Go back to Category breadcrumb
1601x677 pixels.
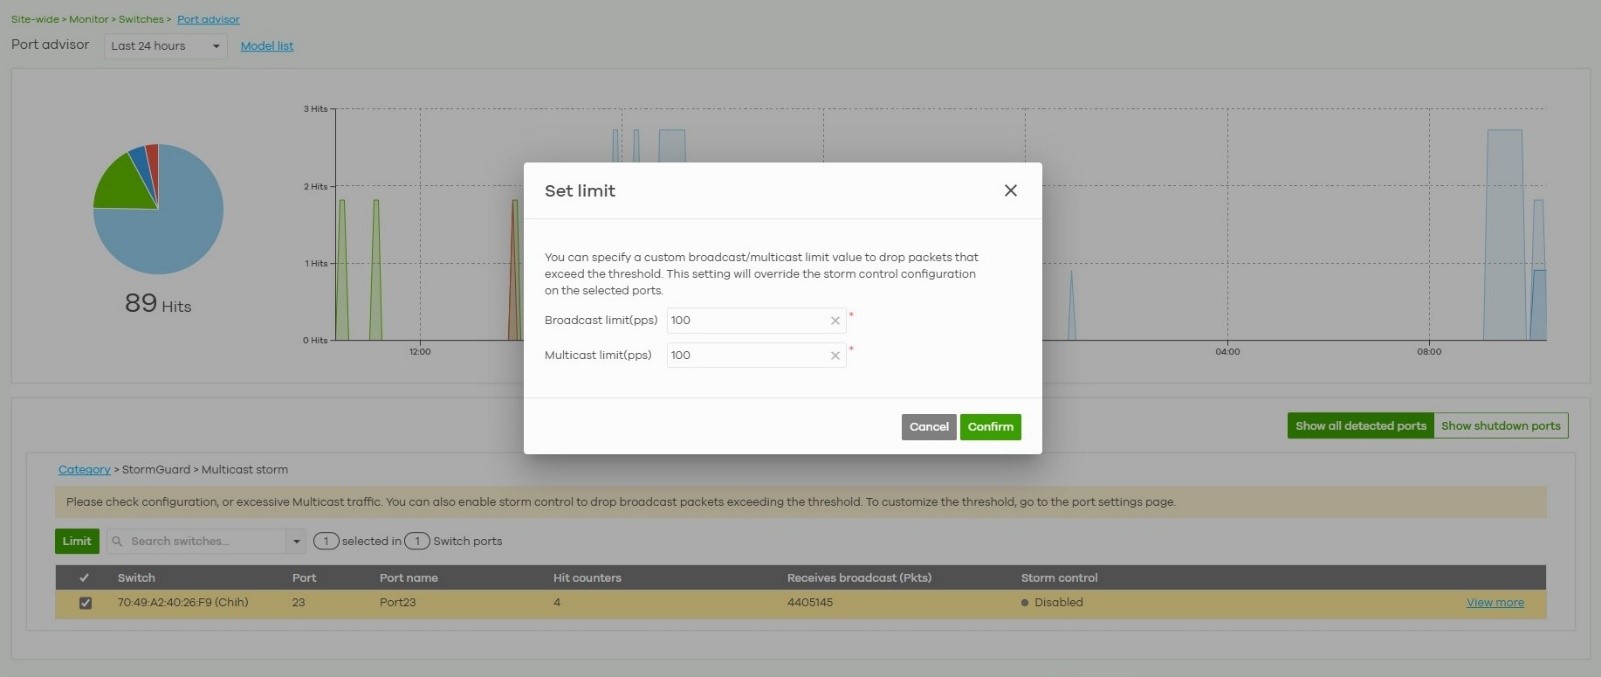pos(84,469)
